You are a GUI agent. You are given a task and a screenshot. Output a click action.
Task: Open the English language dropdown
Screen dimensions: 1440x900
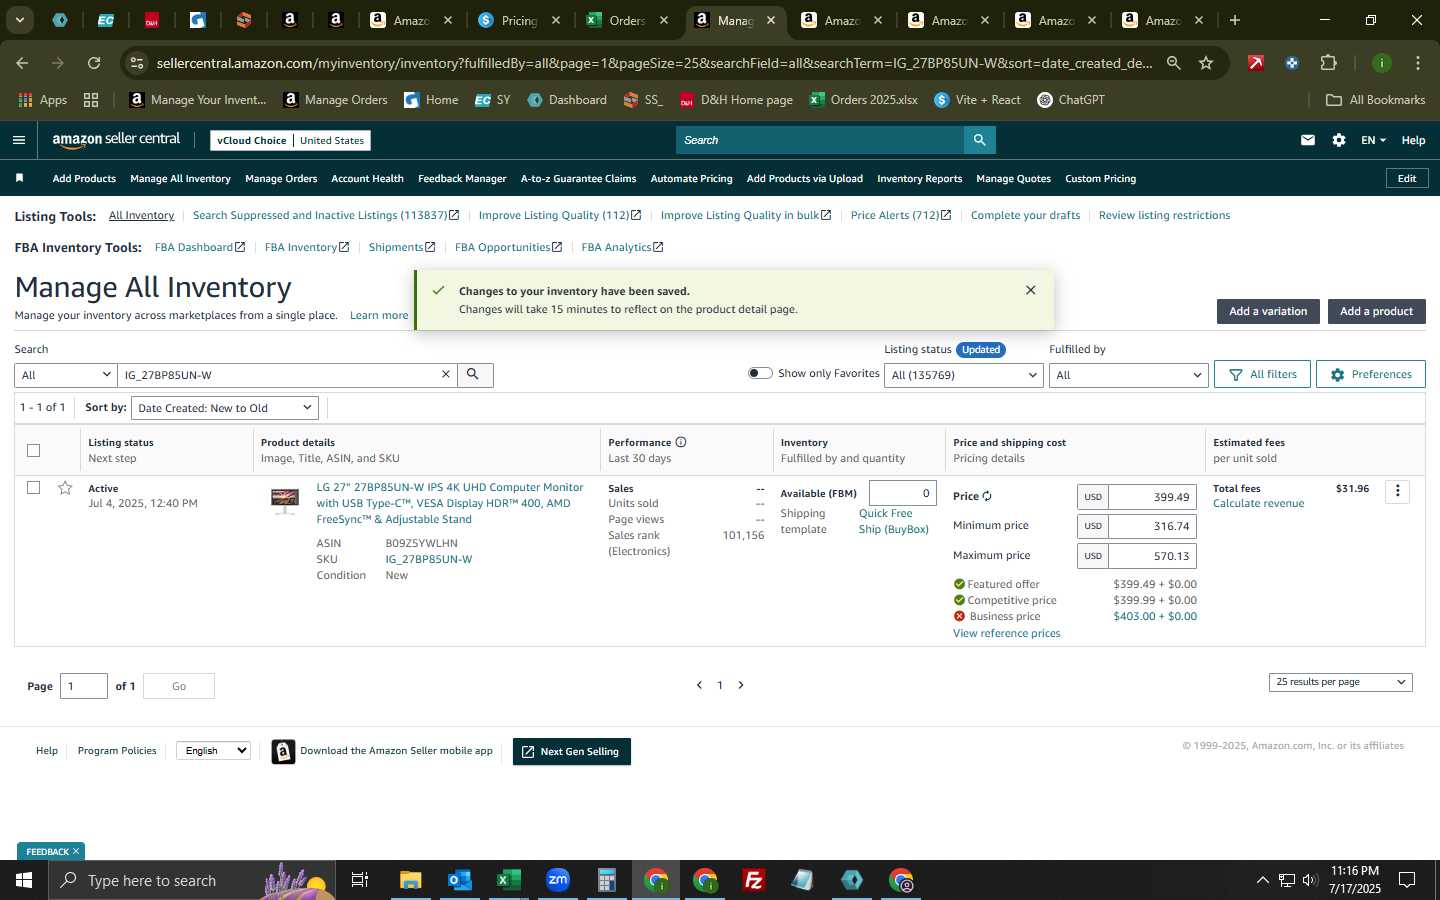point(213,750)
